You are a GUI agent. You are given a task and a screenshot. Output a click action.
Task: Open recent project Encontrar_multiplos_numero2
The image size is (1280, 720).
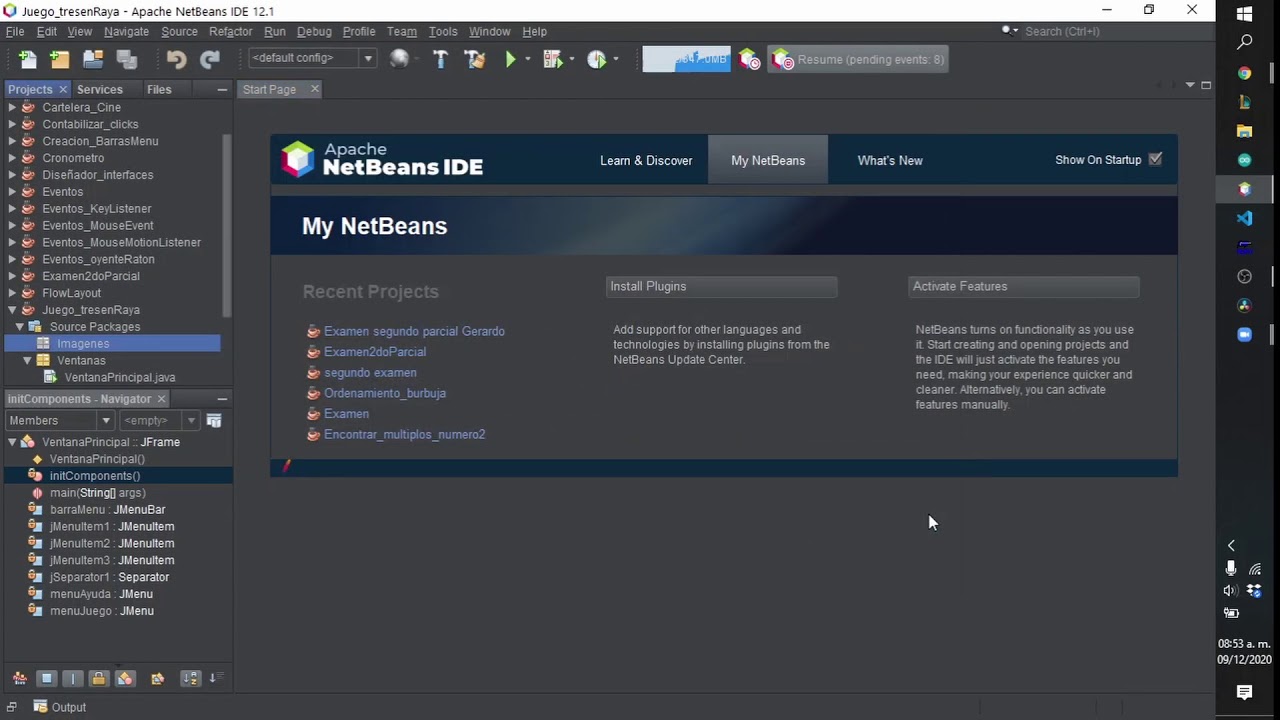click(404, 434)
